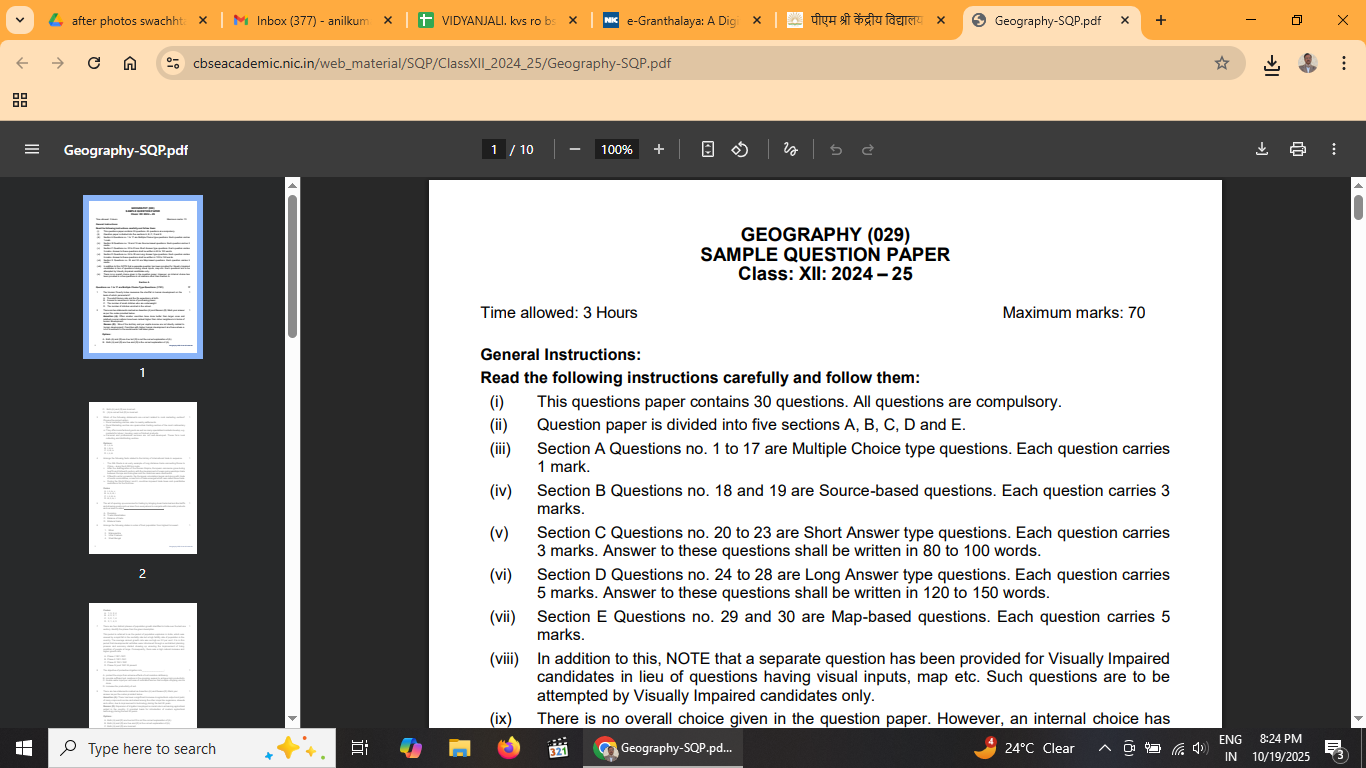
Task: Select page 2 thumbnail in sidebar
Action: (x=142, y=478)
